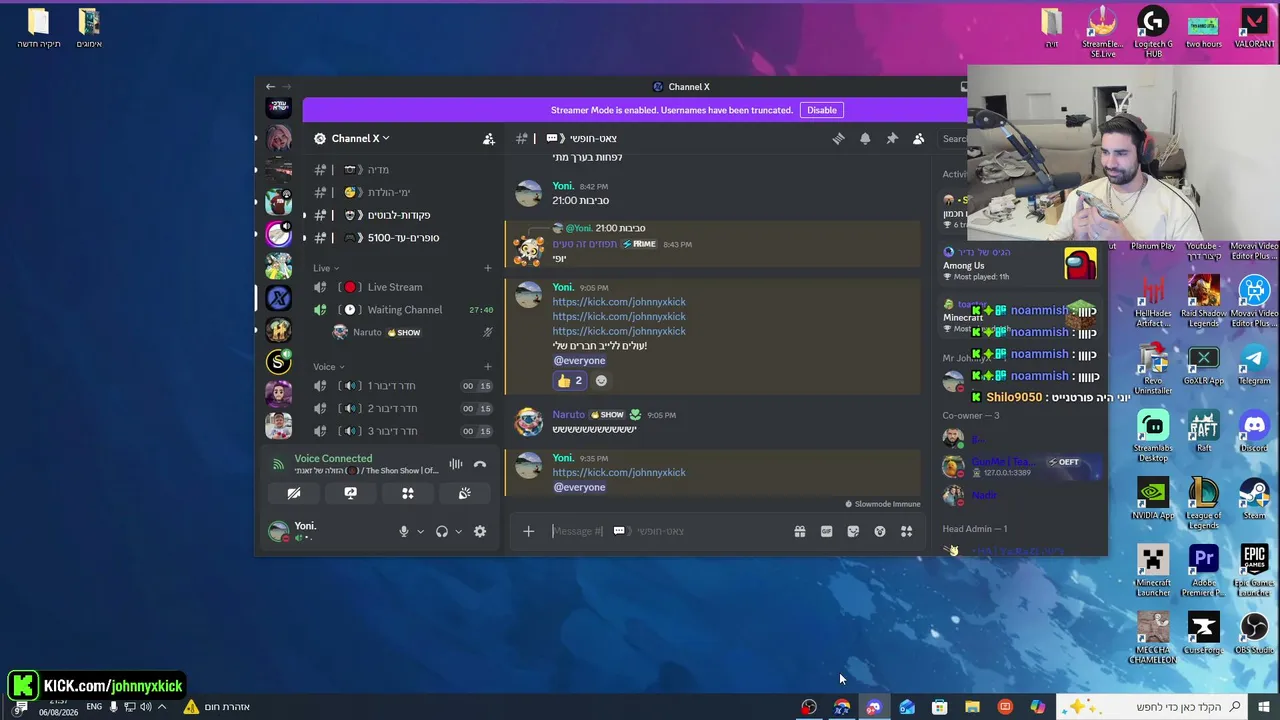Collapse the Live category

pyautogui.click(x=326, y=268)
